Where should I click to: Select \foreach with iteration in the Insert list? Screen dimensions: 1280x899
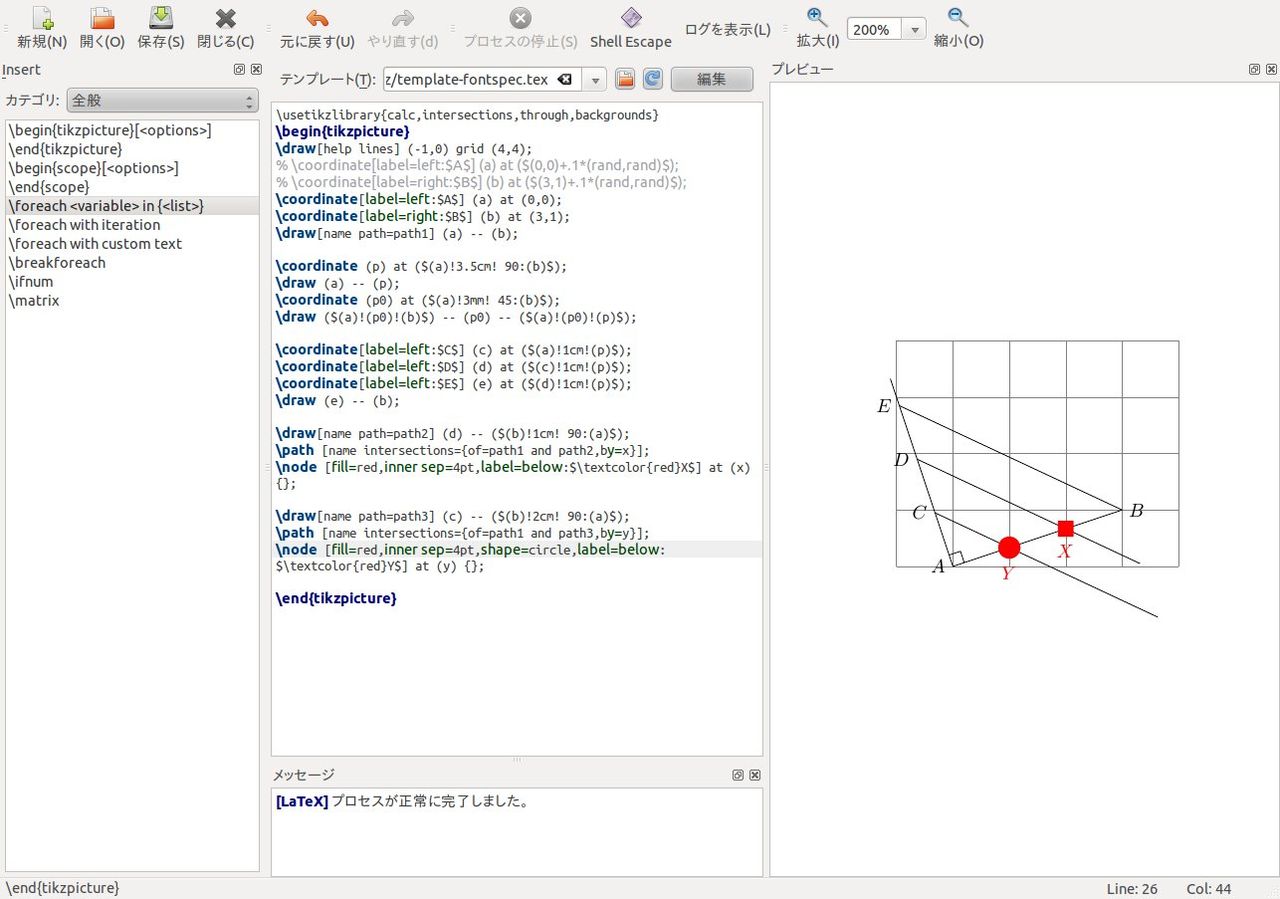[84, 225]
